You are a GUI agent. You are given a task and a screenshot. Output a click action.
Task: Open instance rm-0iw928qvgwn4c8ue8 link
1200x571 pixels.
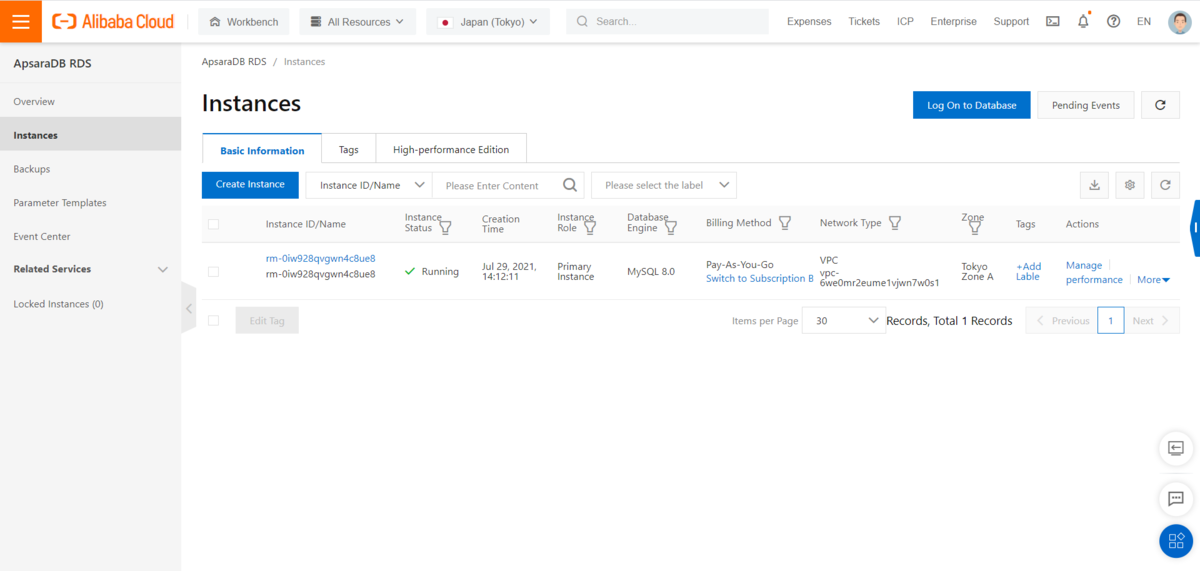[321, 258]
